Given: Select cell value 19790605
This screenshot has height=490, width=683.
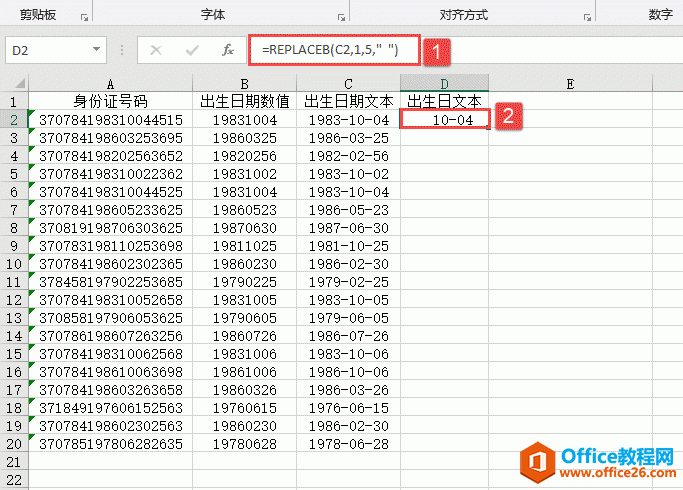Looking at the screenshot, I should pos(244,318).
